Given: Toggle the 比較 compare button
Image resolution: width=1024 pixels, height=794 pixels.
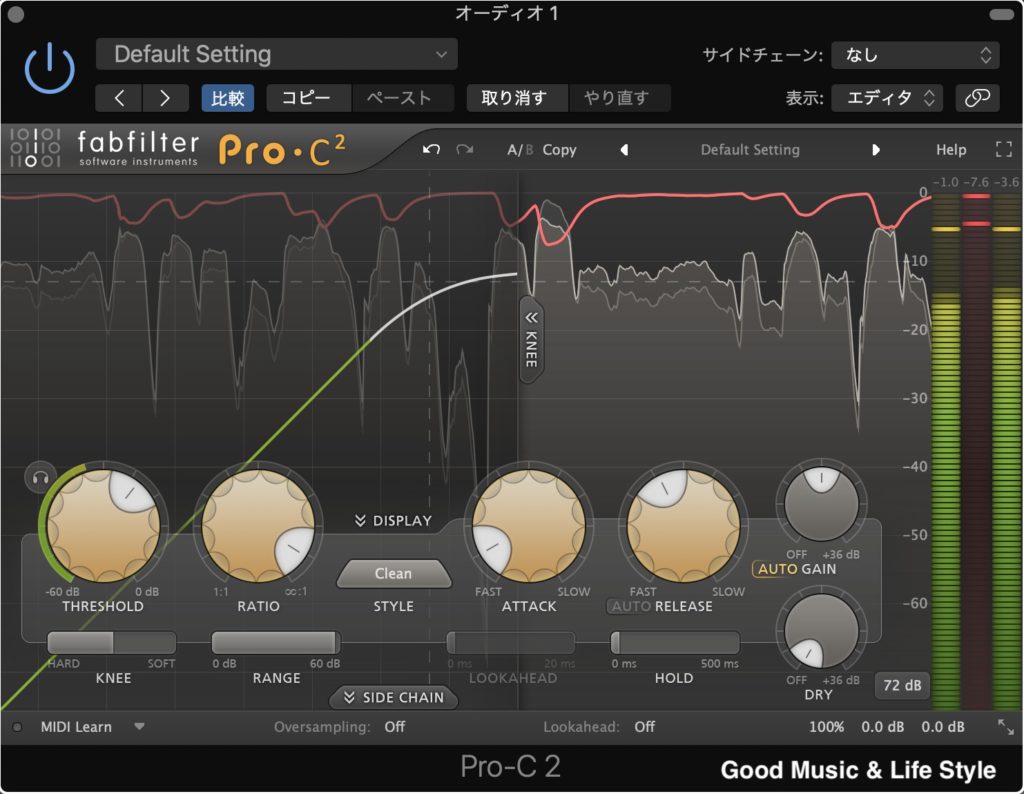Looking at the screenshot, I should (x=227, y=98).
